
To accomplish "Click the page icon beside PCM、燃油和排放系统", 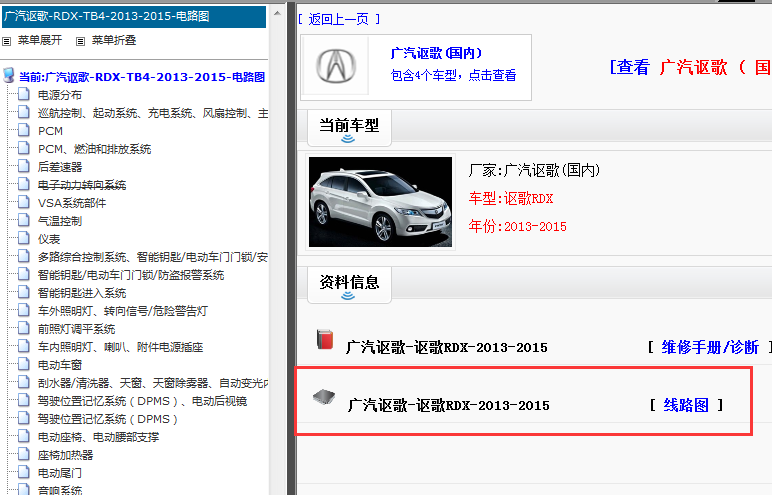I will point(24,148).
